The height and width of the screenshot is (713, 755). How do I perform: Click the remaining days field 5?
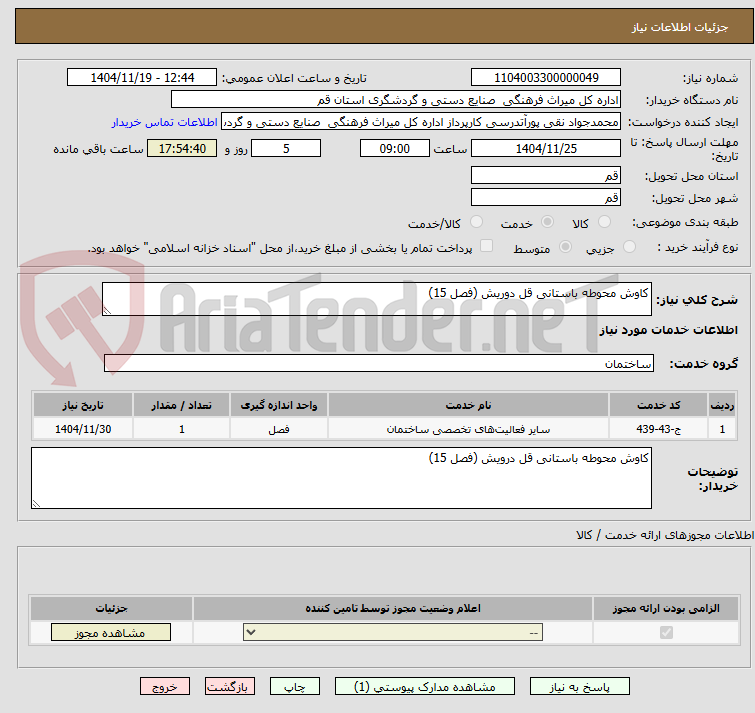point(286,148)
